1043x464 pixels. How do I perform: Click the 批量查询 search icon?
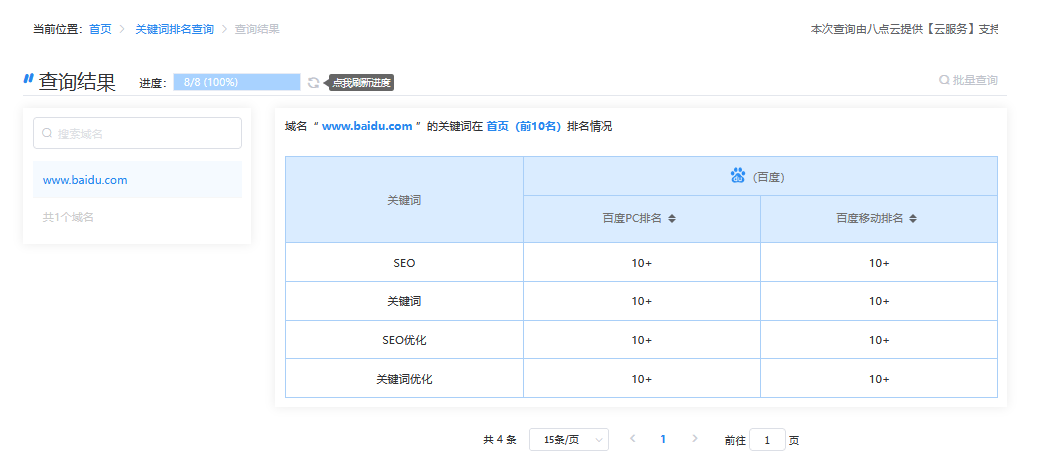943,80
